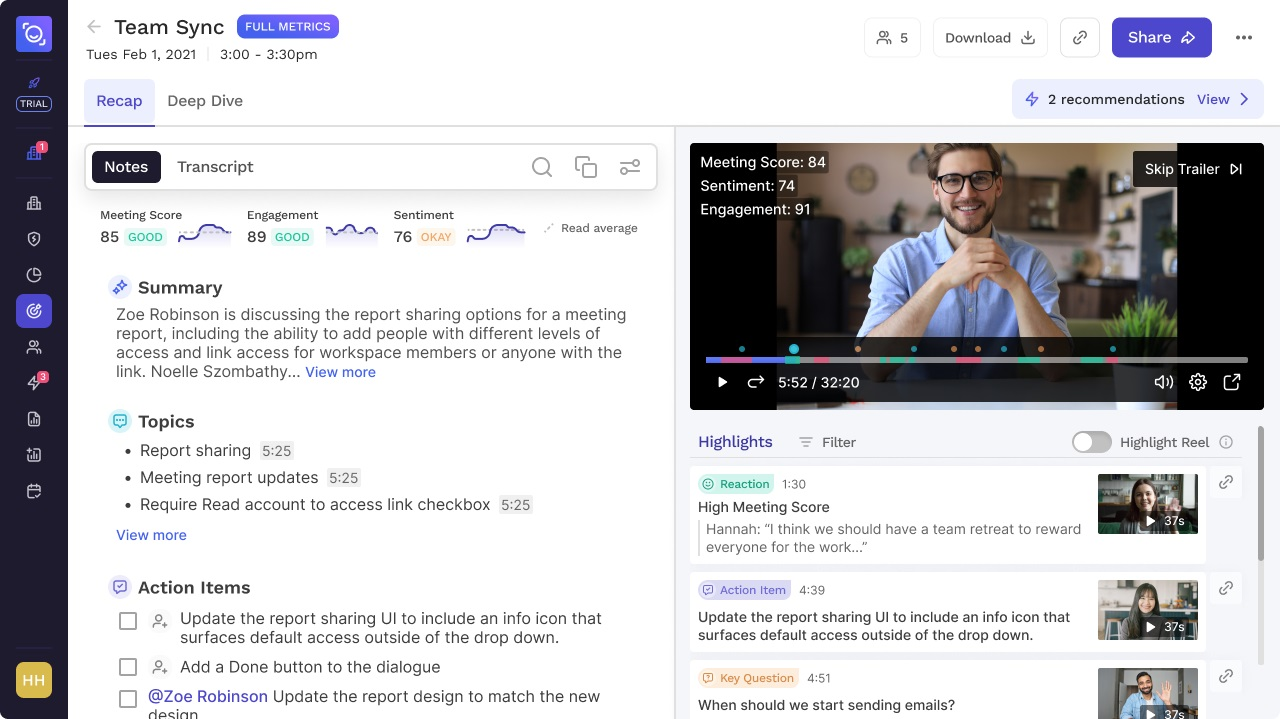Click the copy notes icon
This screenshot has width=1280, height=719.
click(586, 167)
